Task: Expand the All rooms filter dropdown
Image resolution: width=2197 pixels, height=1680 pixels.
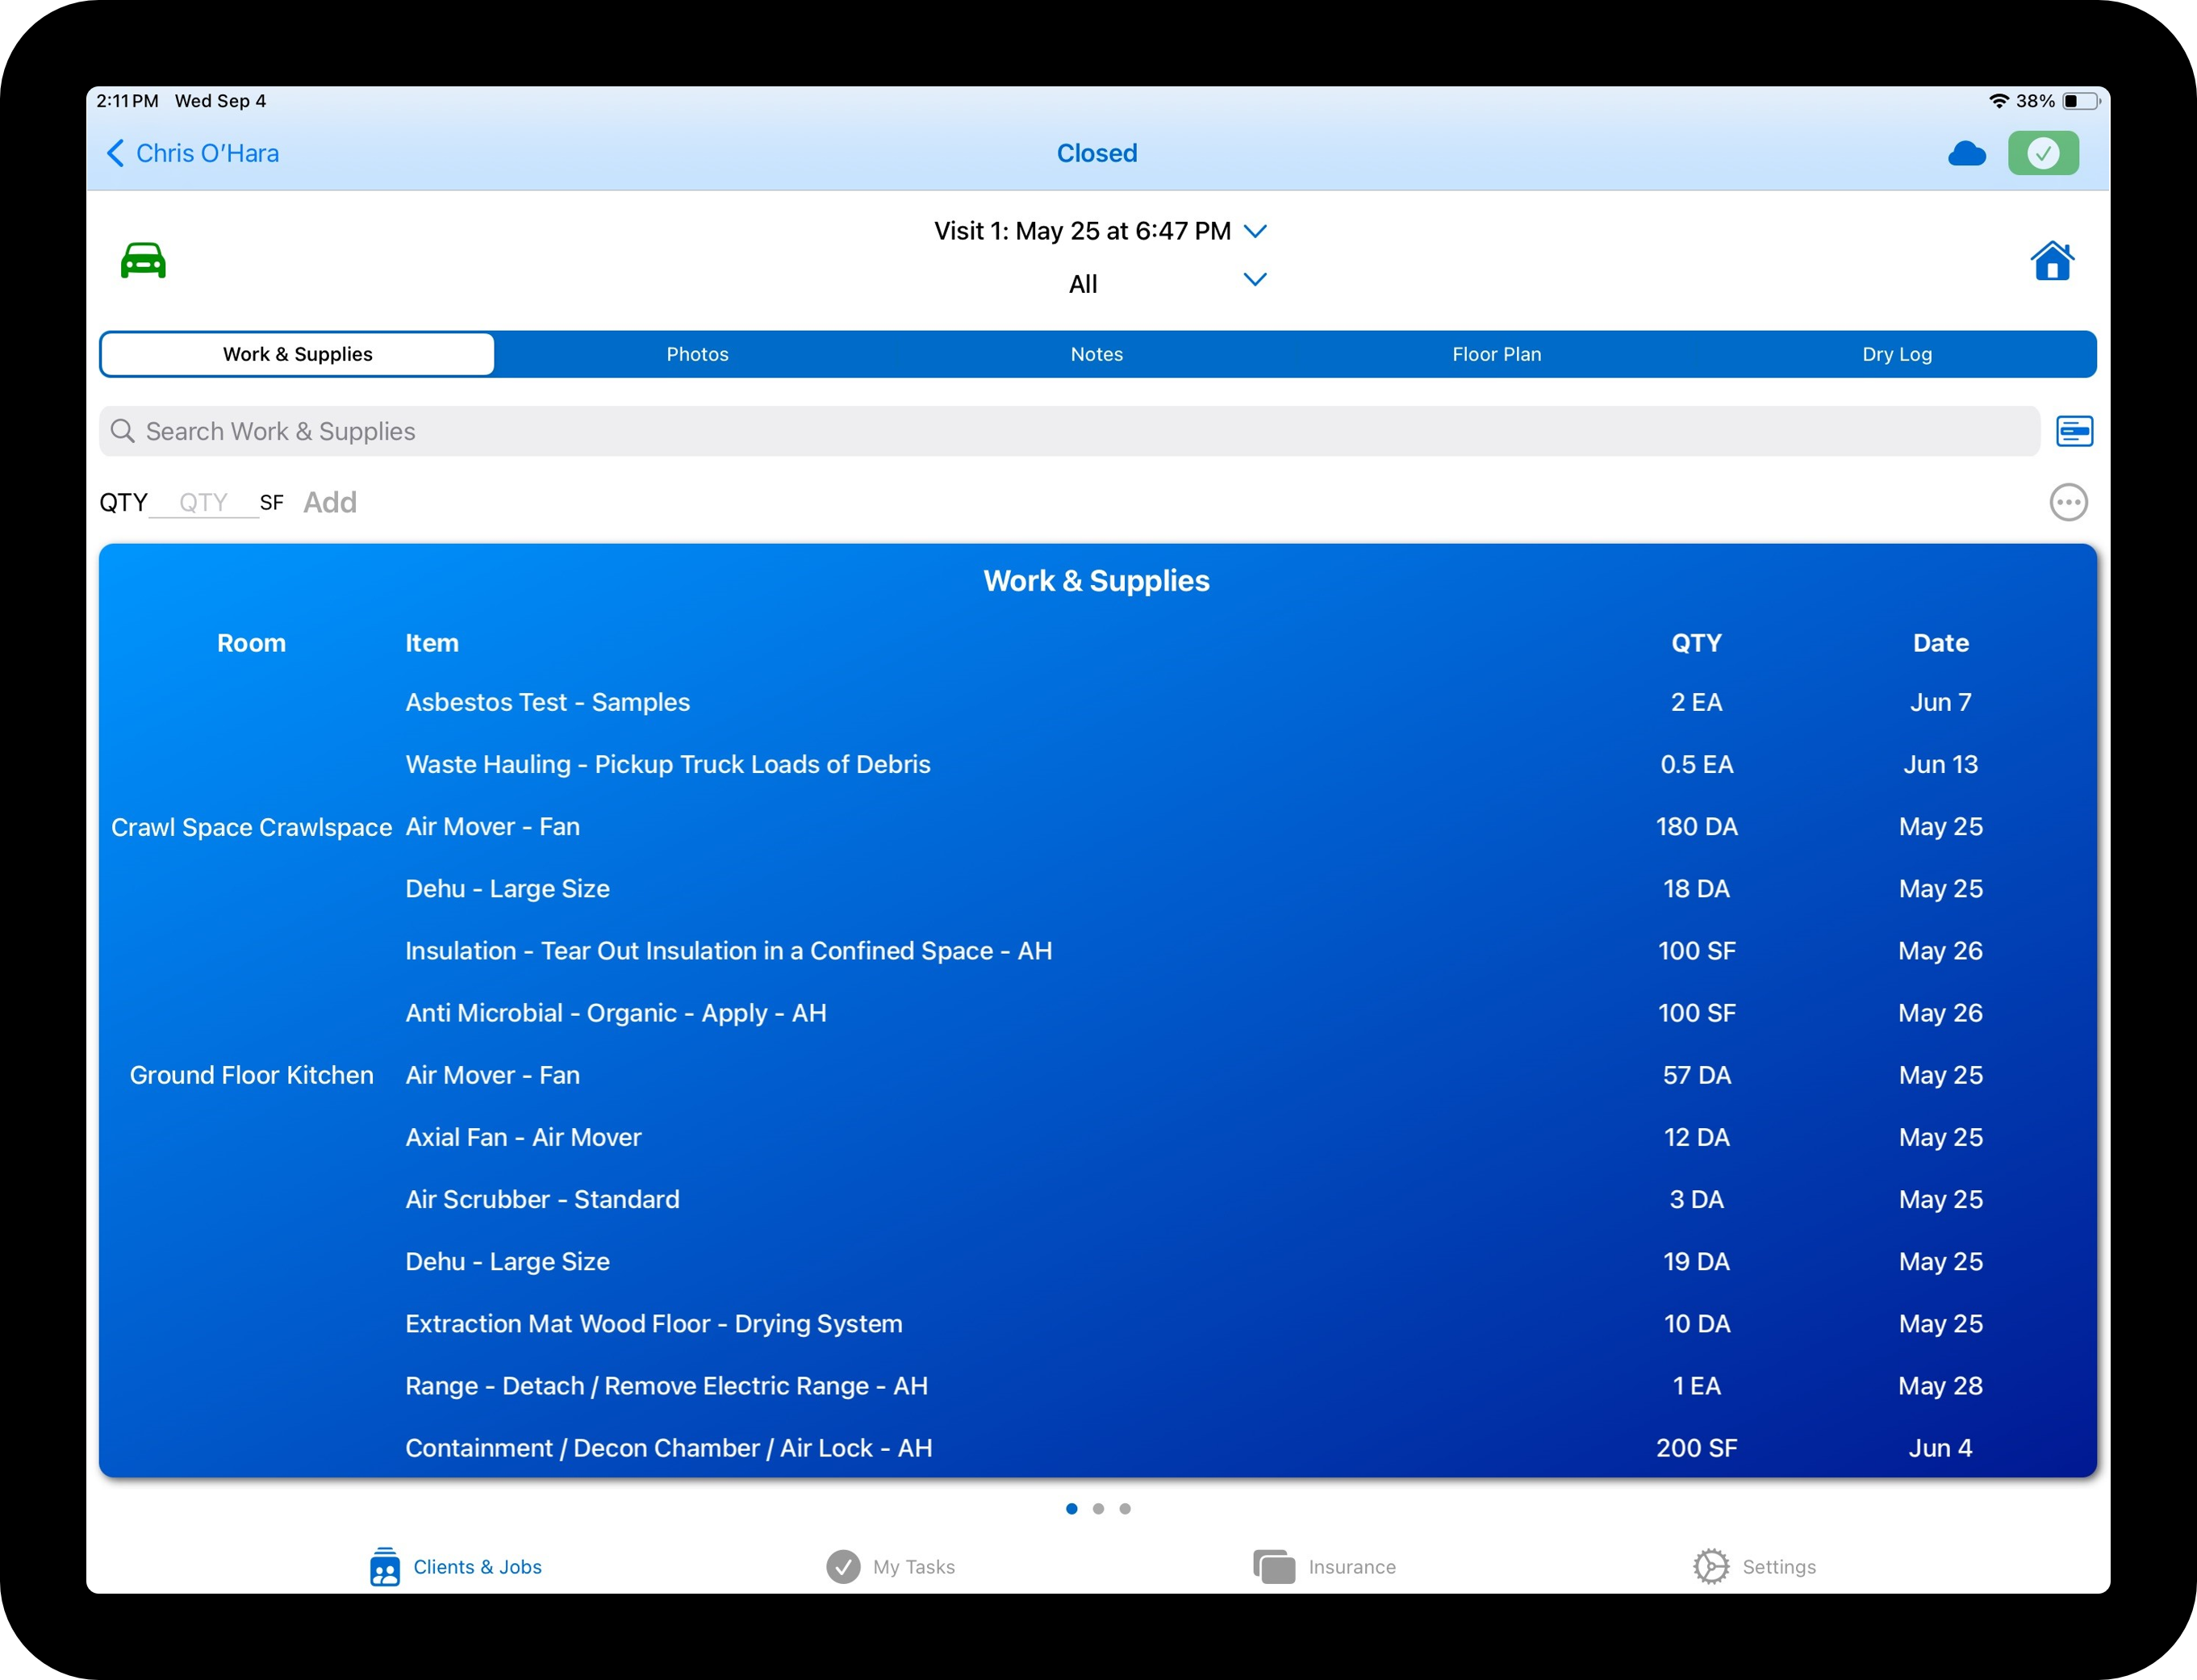Action: pos(1254,280)
